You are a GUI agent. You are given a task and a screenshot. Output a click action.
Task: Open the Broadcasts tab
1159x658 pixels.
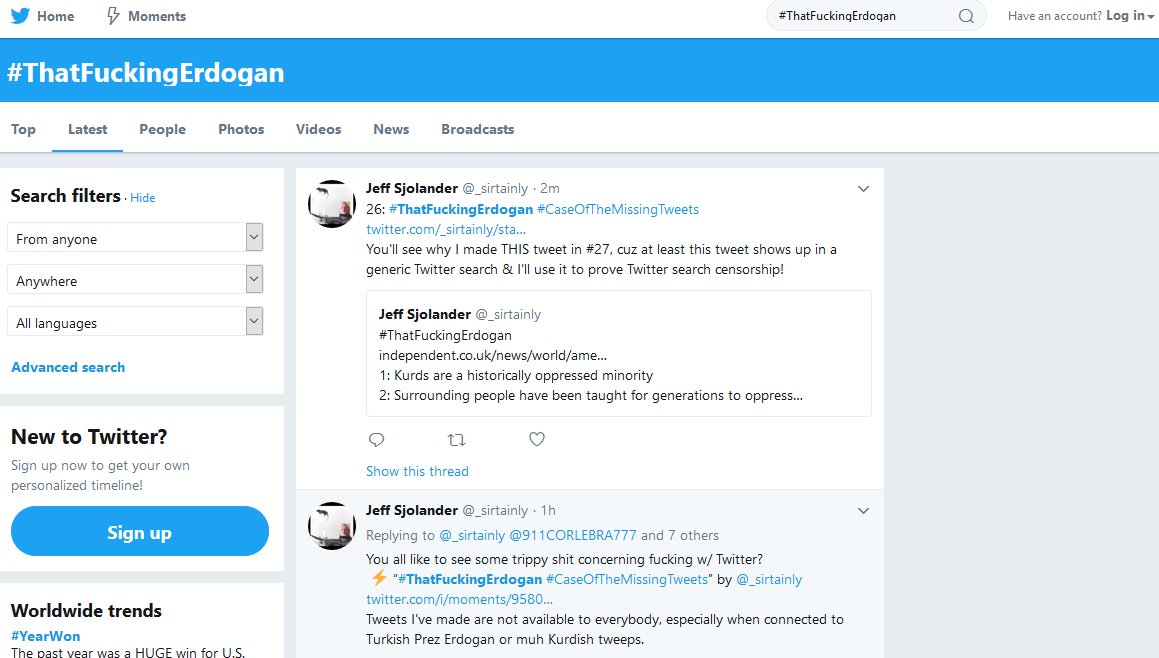(477, 129)
